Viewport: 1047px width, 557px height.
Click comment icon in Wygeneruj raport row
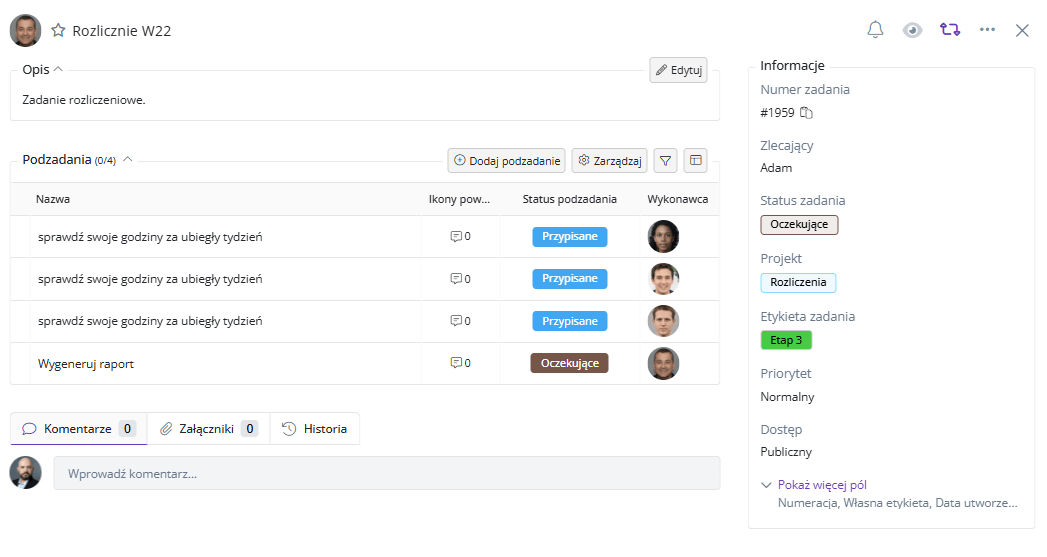[456, 363]
